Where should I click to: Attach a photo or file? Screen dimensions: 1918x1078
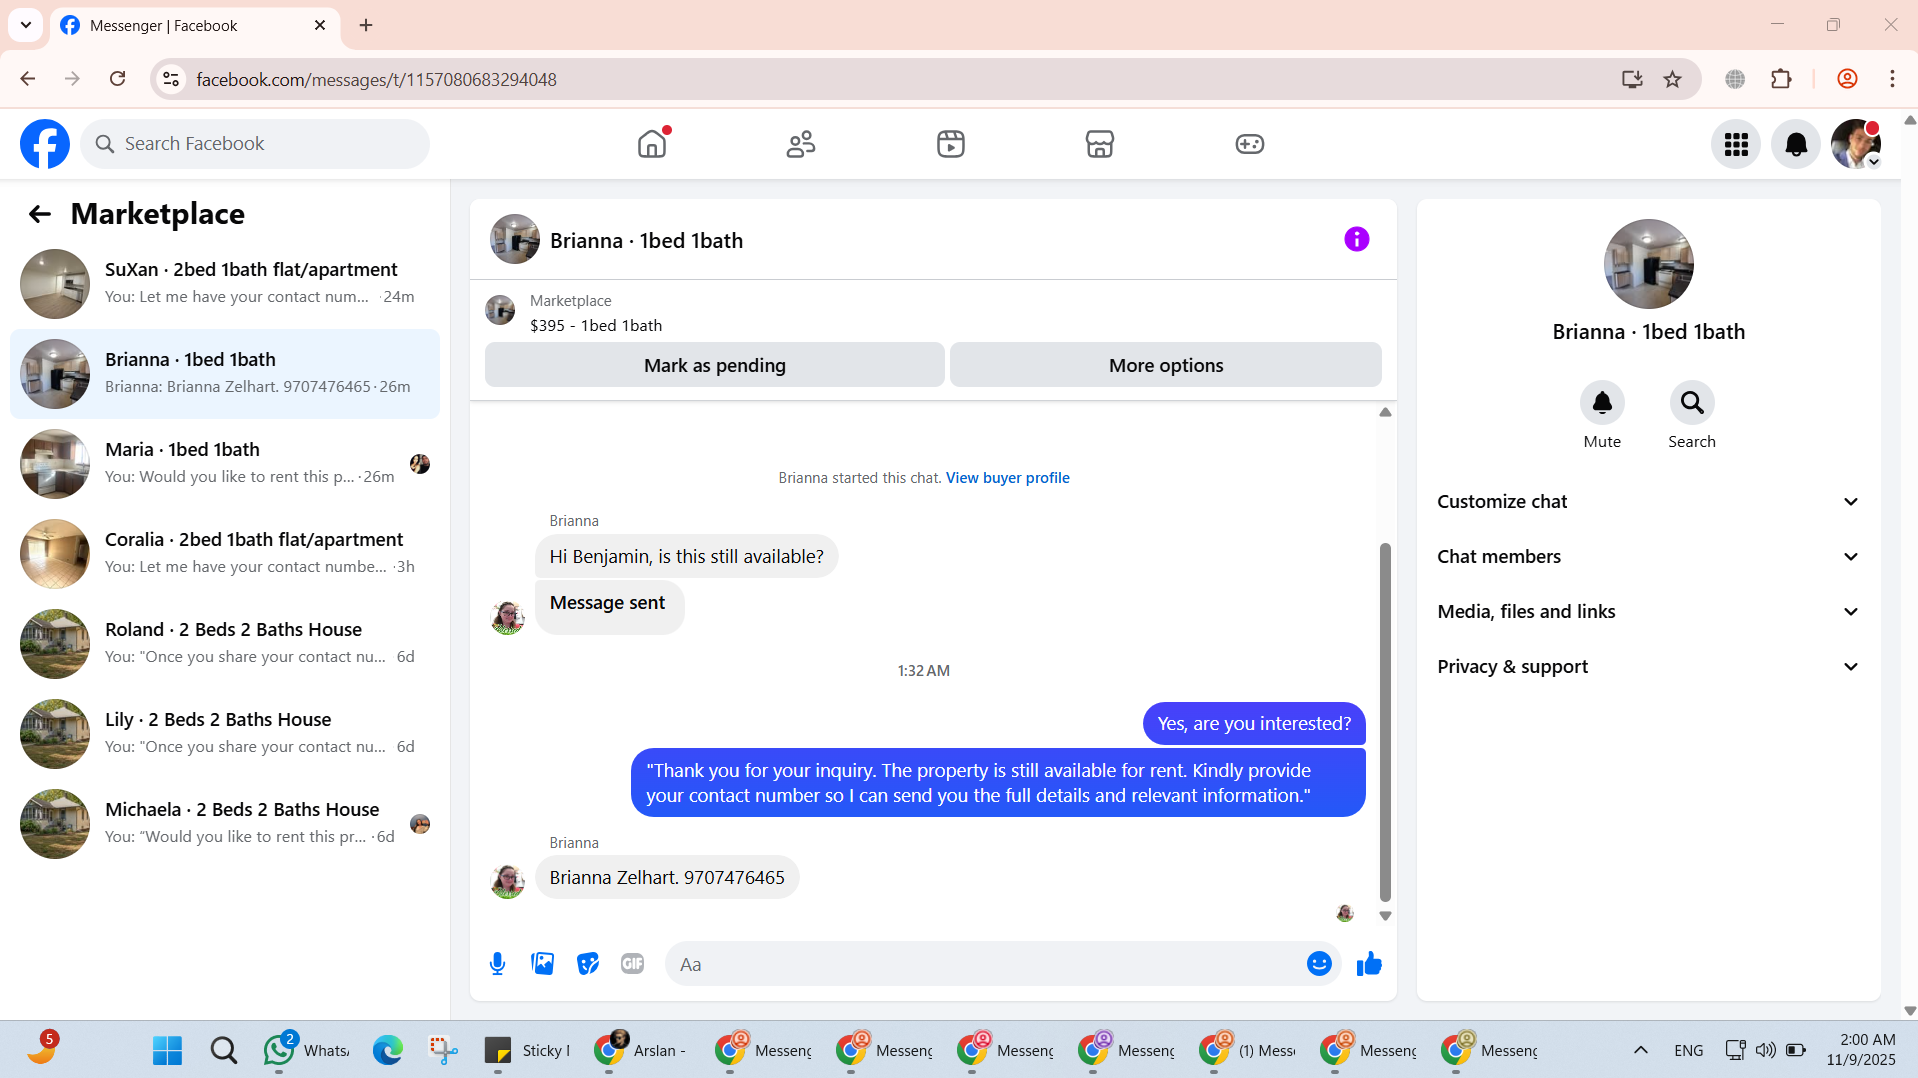pyautogui.click(x=542, y=964)
